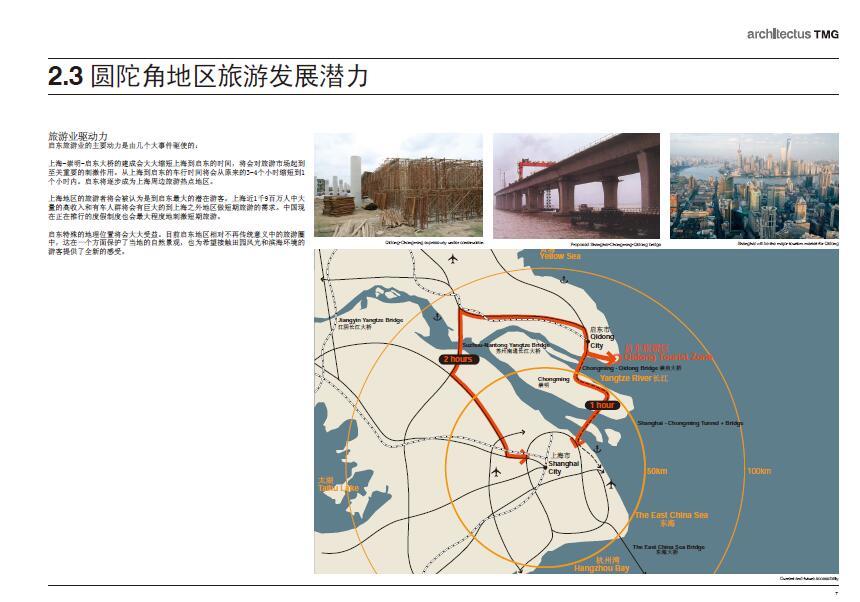
Task: Click the Taihu Lake label
Action: (338, 484)
